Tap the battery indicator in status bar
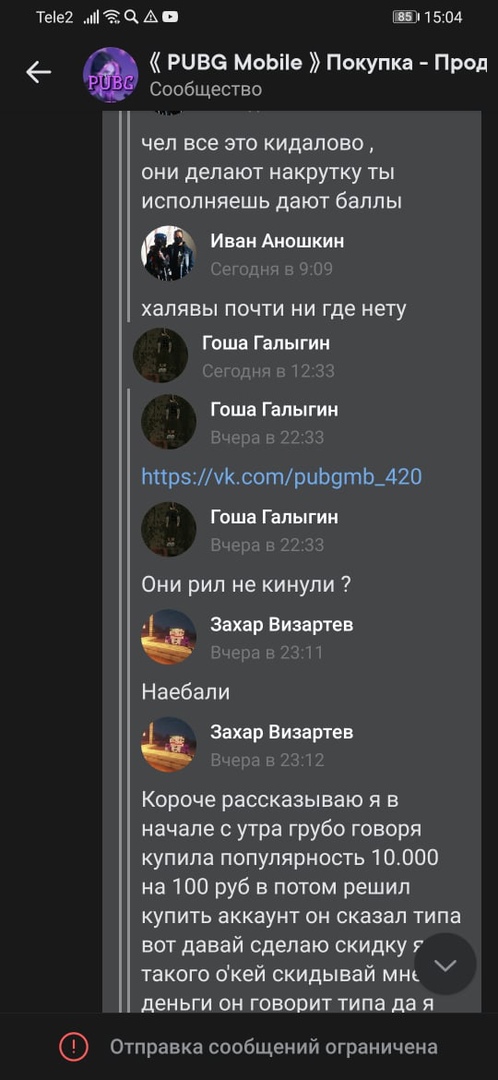 405,17
